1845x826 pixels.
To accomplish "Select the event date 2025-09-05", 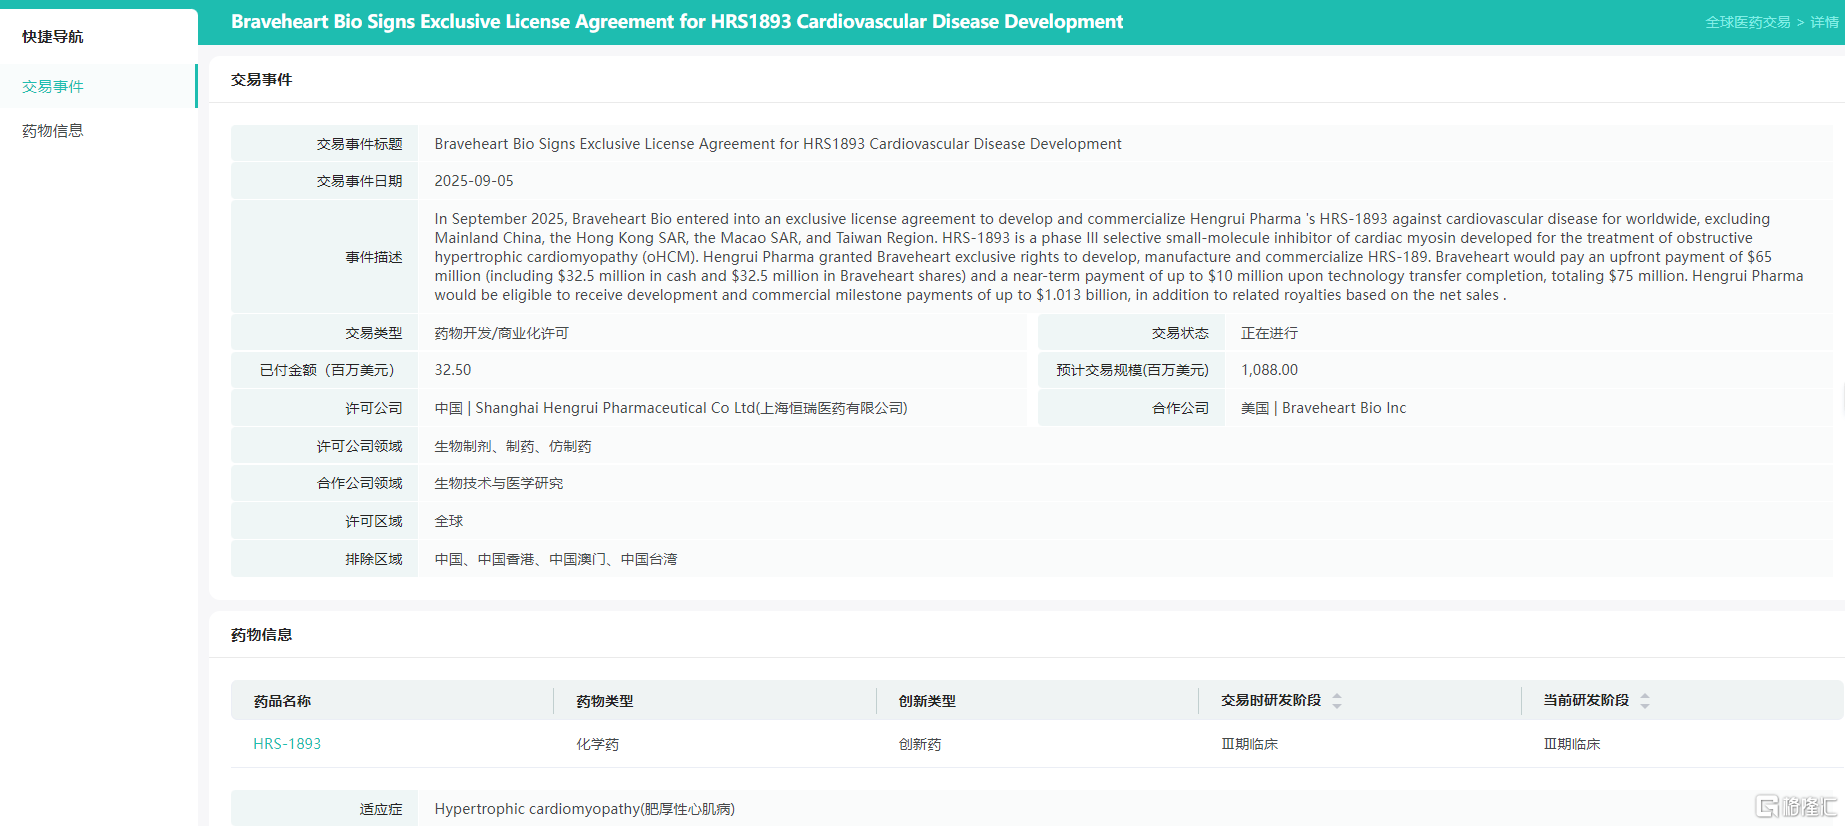I will (x=474, y=181).
